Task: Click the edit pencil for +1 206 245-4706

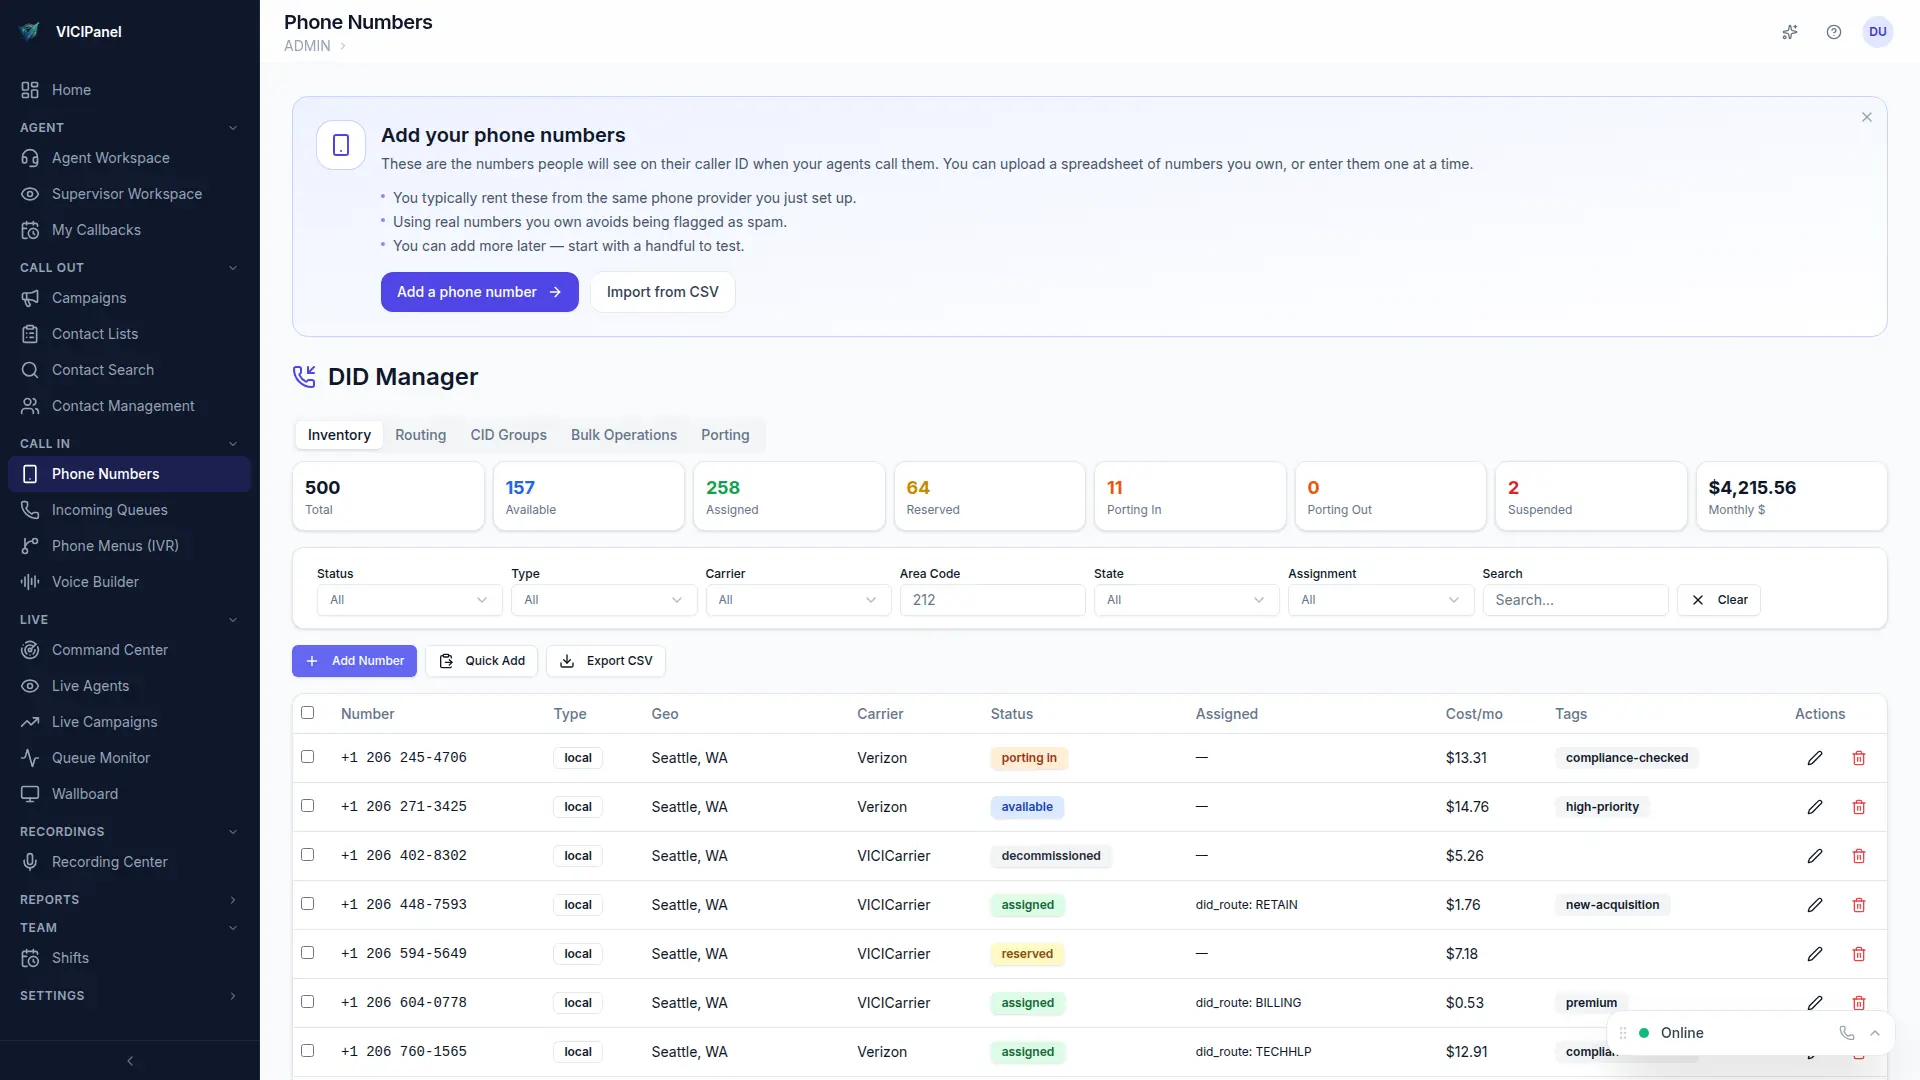Action: (1815, 758)
